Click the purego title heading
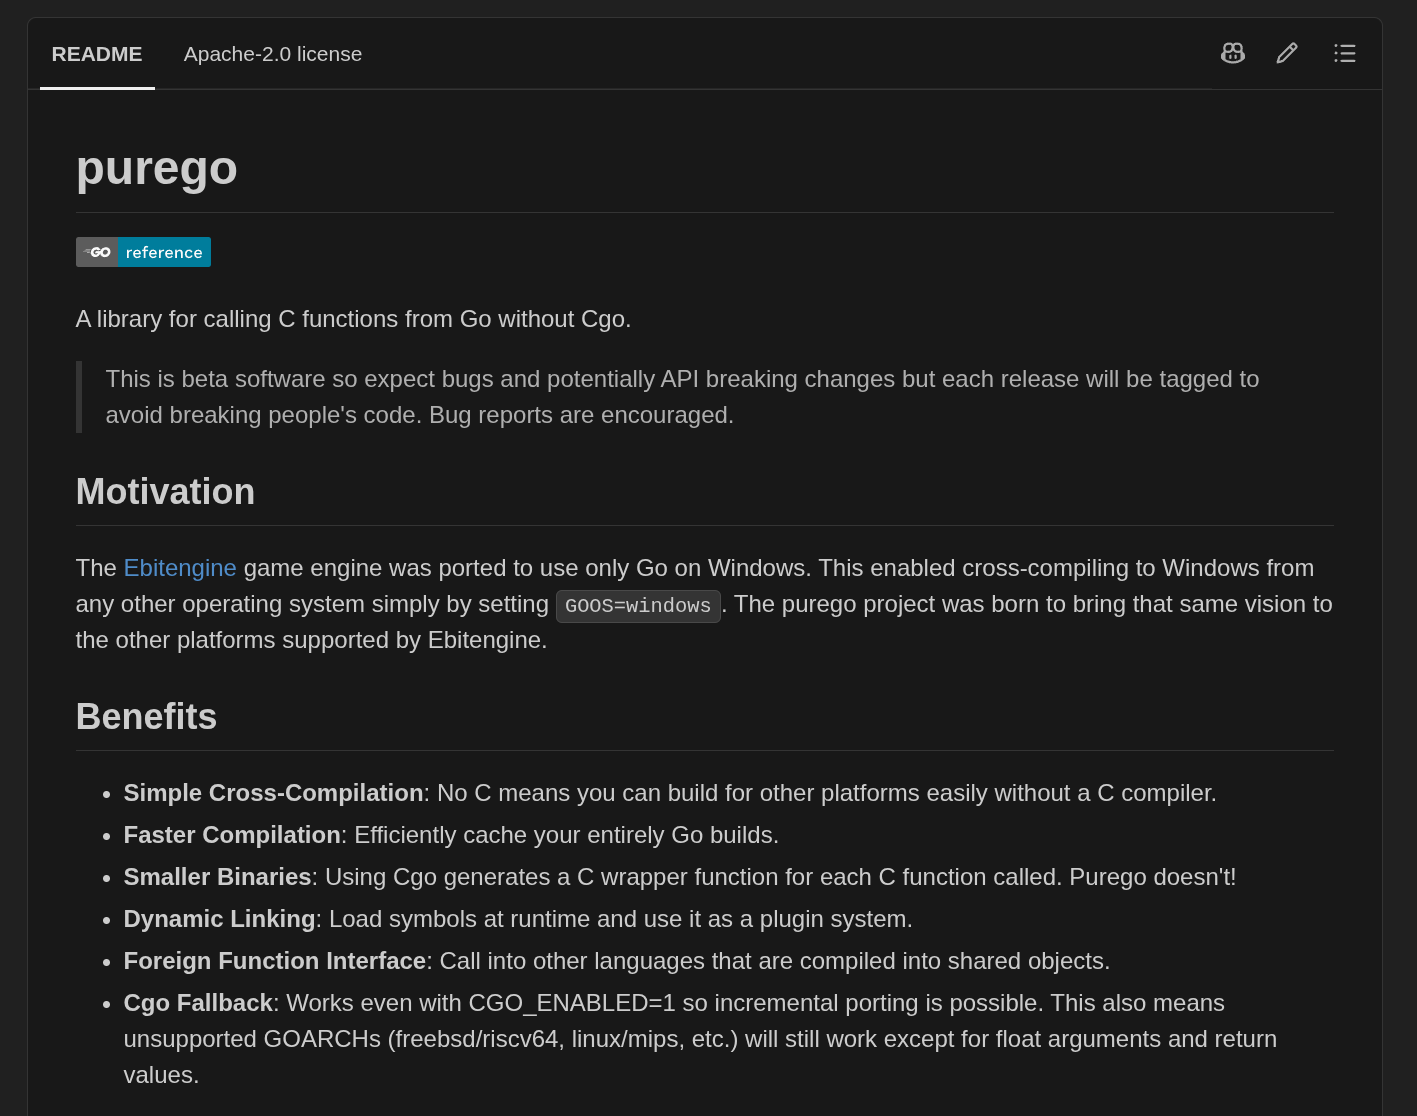Viewport: 1417px width, 1116px height. (157, 167)
